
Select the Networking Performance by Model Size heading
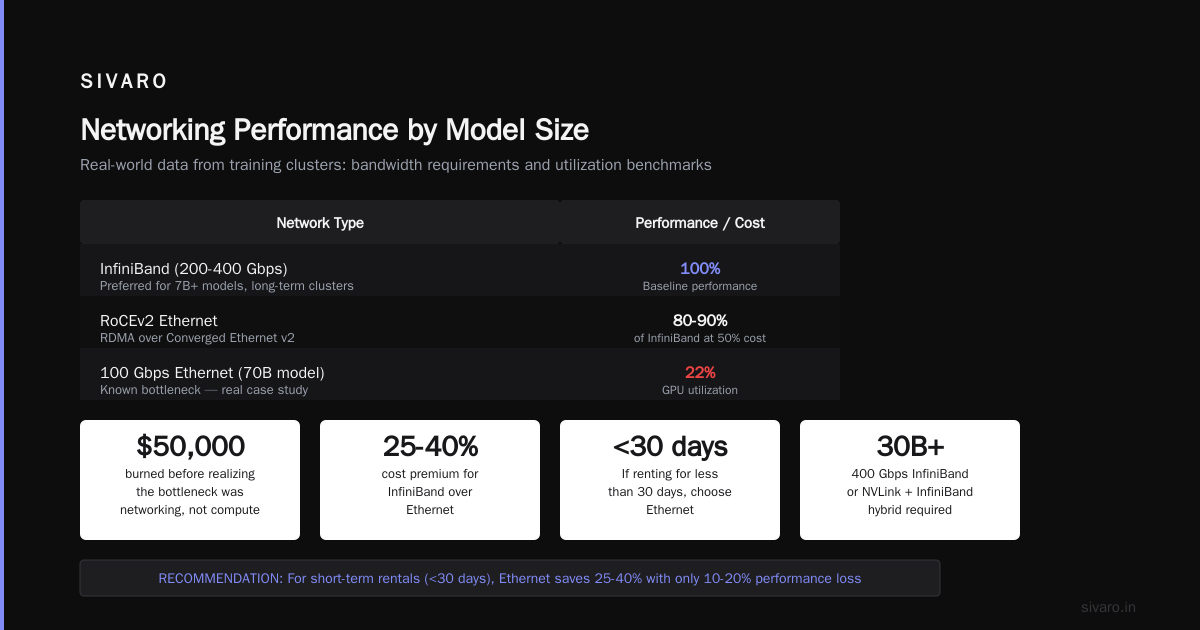point(334,130)
